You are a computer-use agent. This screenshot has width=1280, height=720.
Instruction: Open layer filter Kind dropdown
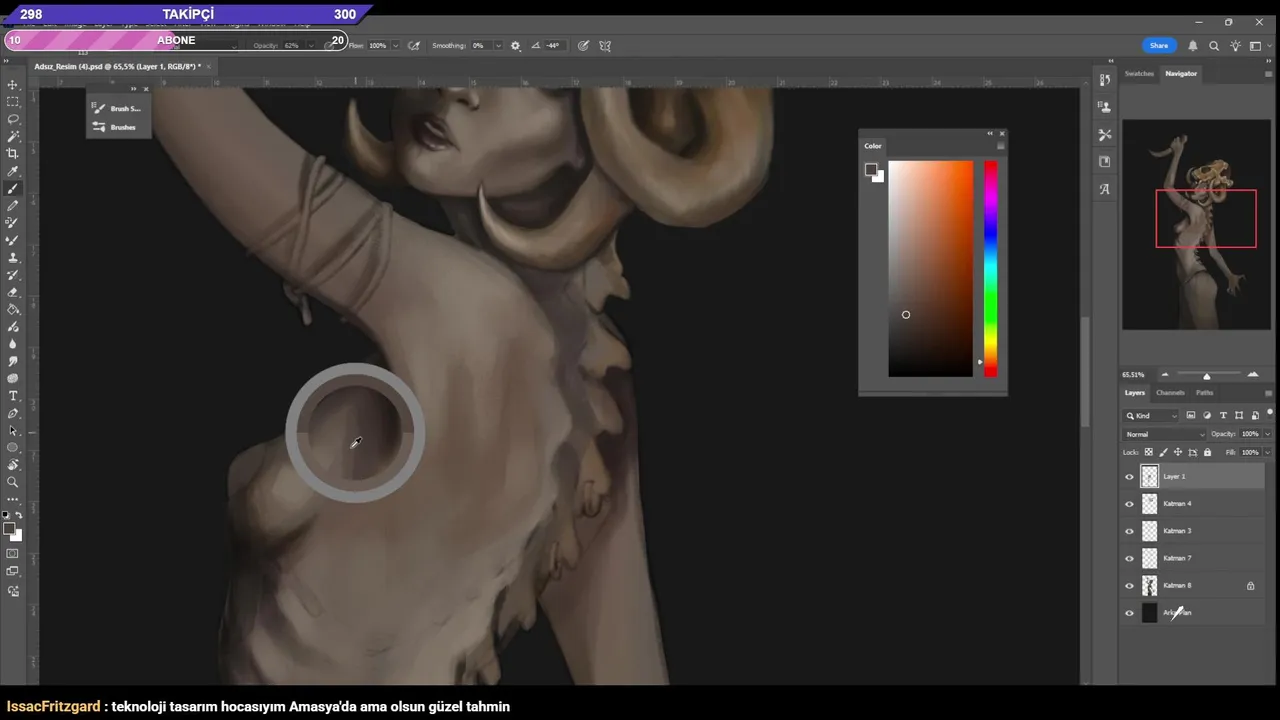[1151, 415]
